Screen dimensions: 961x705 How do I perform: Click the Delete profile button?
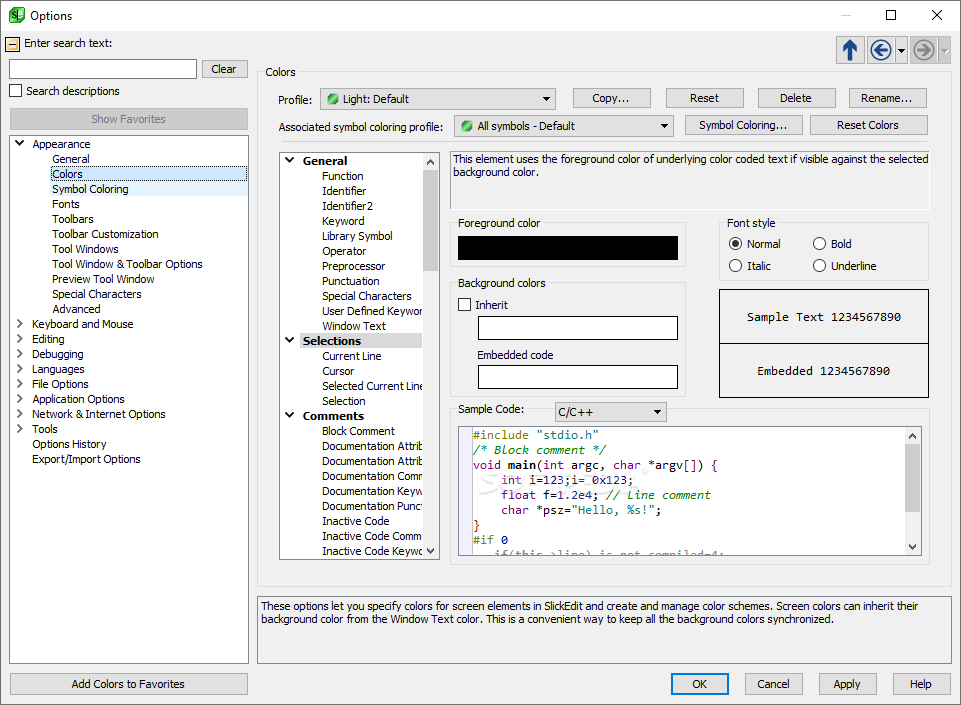[796, 98]
